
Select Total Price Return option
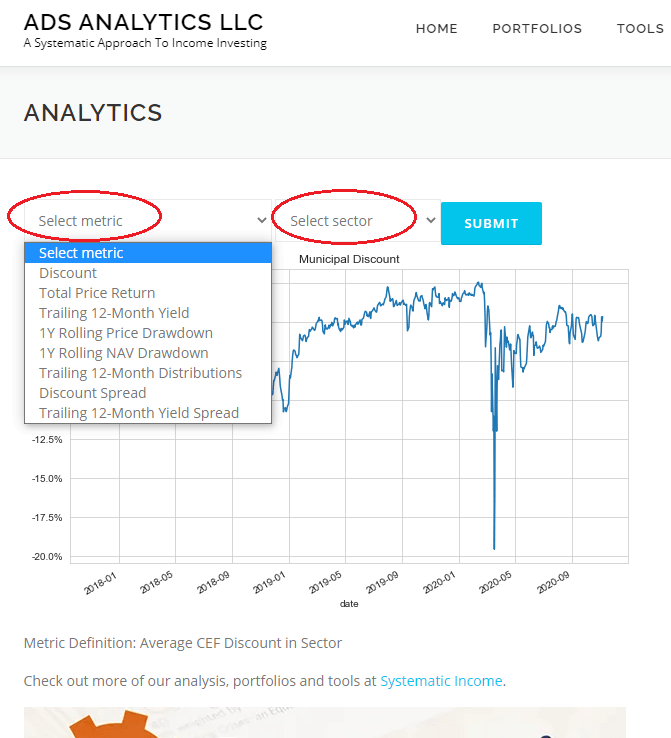(97, 293)
